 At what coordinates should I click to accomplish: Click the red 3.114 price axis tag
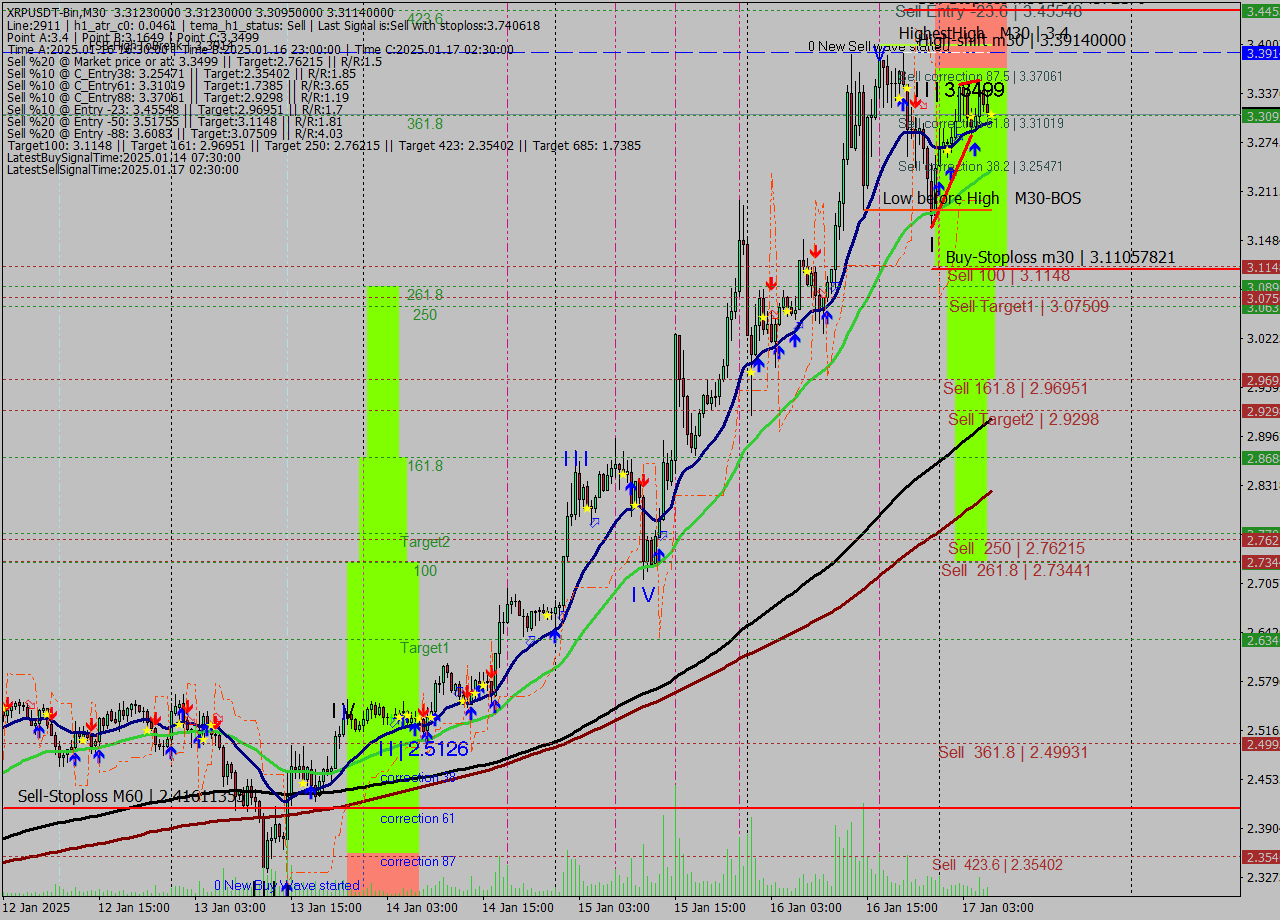(x=1261, y=268)
